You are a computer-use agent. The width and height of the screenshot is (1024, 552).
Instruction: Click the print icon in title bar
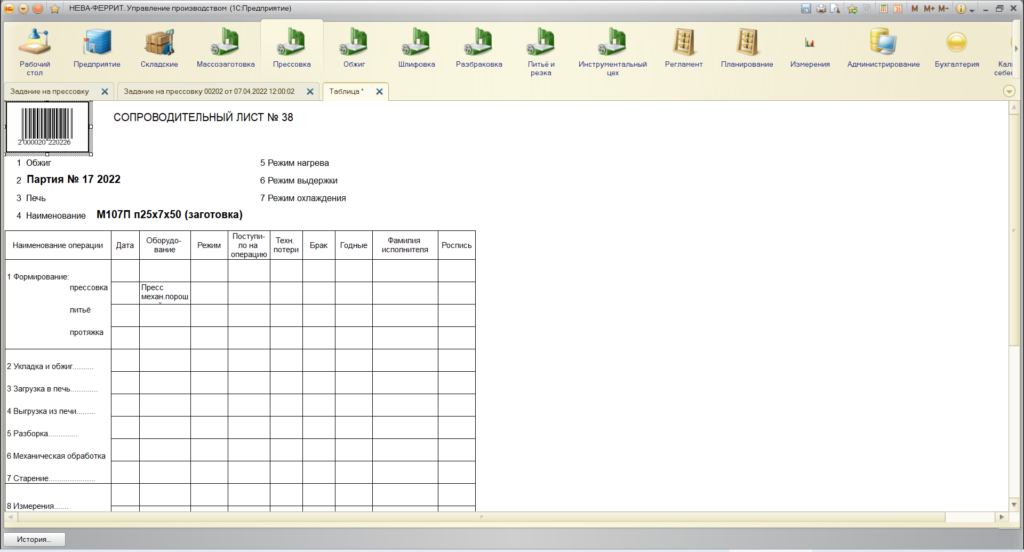click(821, 8)
